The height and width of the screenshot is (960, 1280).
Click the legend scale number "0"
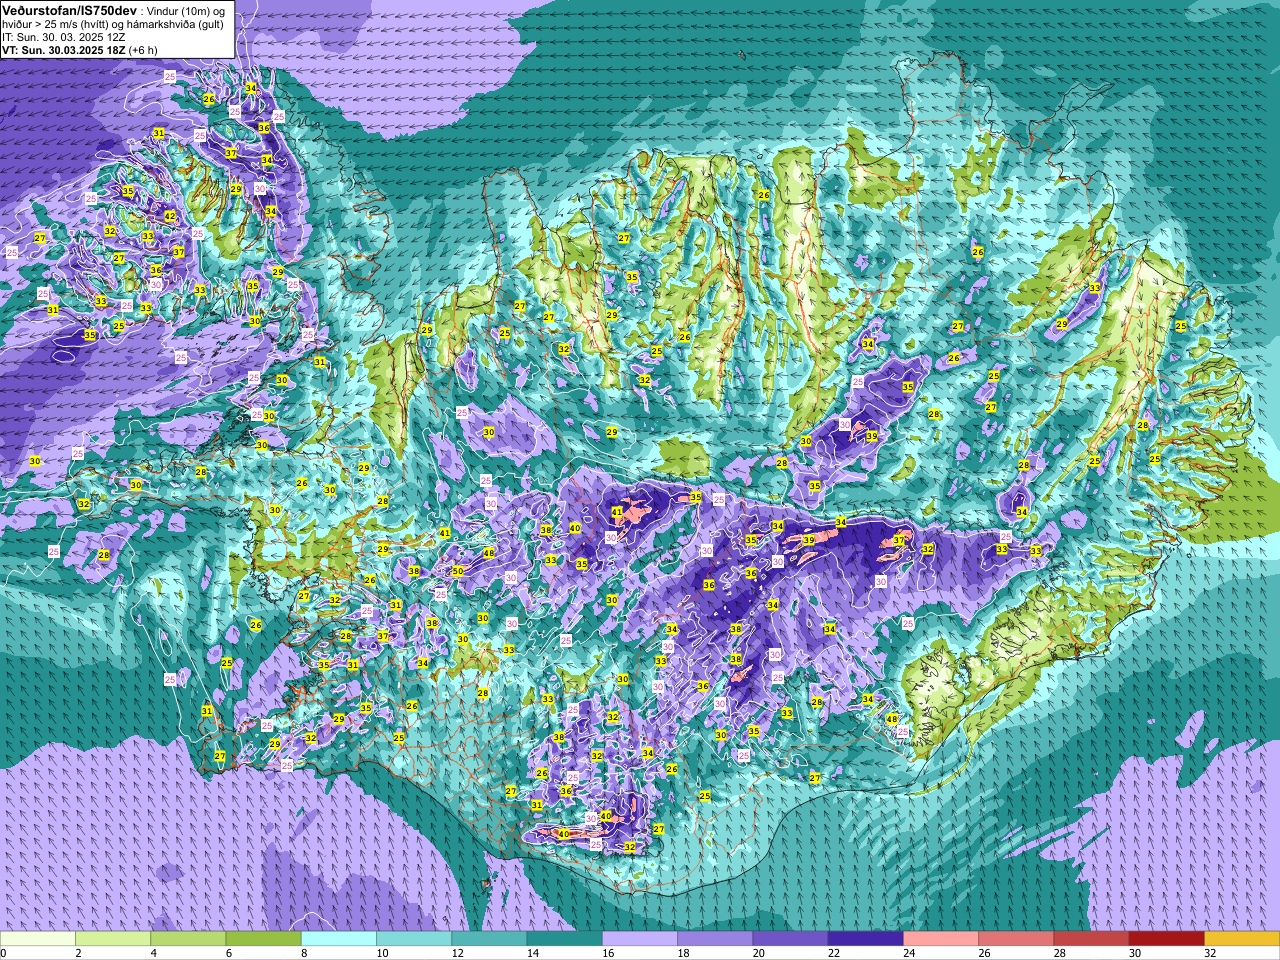coord(3,953)
